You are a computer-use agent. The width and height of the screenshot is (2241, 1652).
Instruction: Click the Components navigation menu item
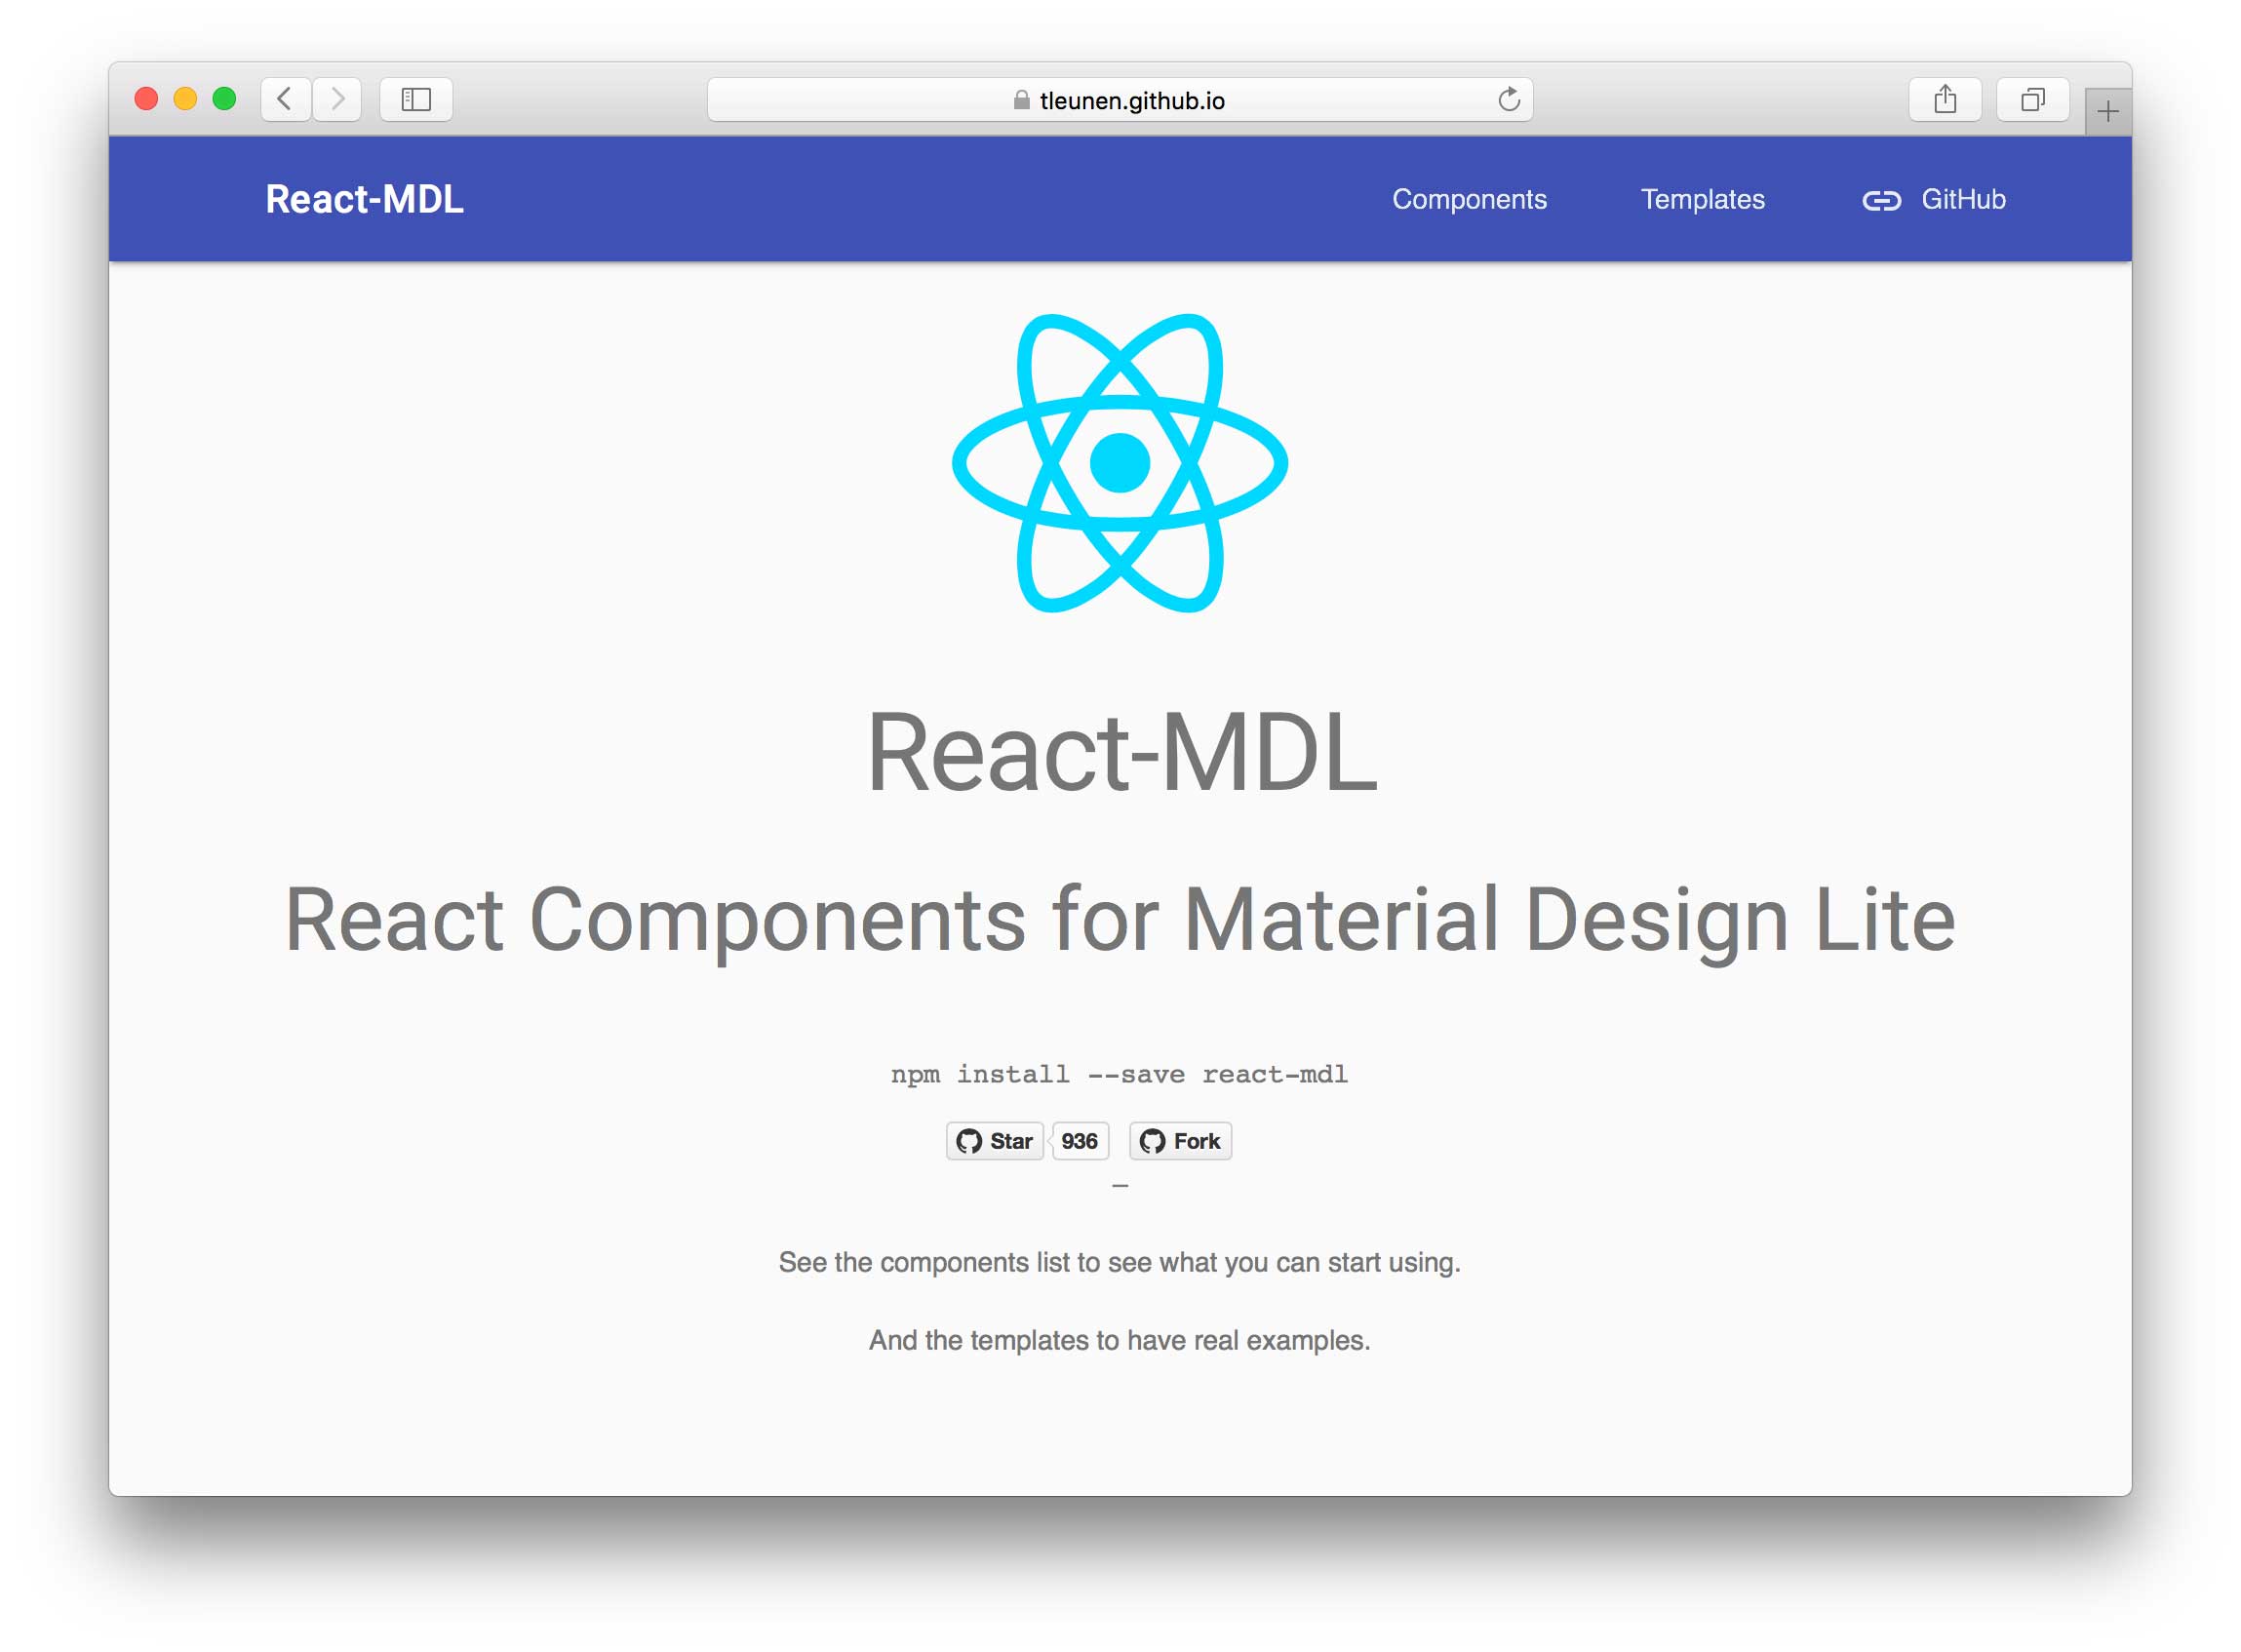coord(1469,198)
